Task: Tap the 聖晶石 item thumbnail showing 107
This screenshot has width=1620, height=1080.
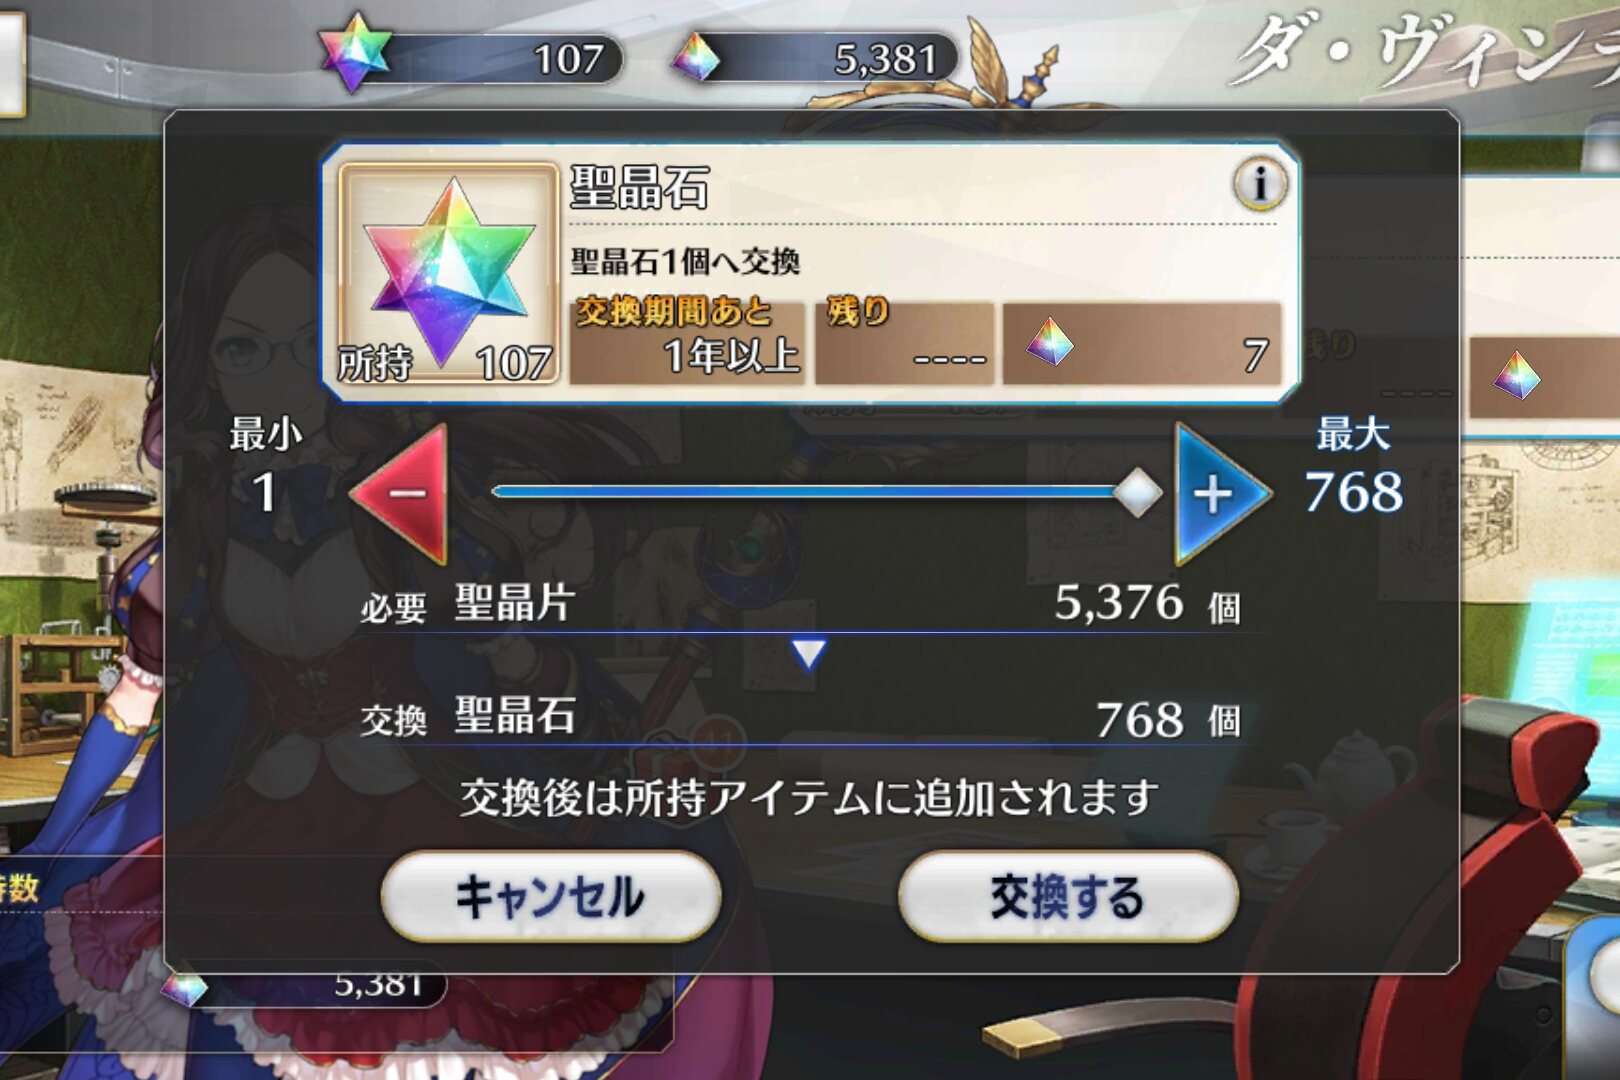Action: pos(448,274)
